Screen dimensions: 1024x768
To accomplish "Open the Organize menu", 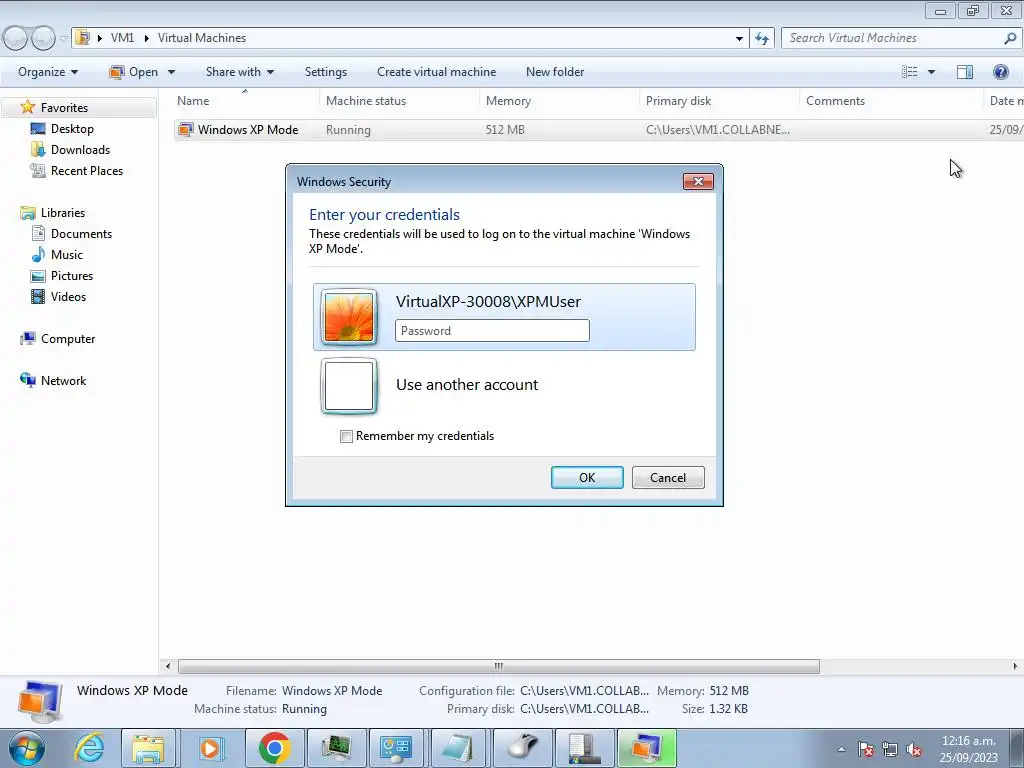I will 48,72.
